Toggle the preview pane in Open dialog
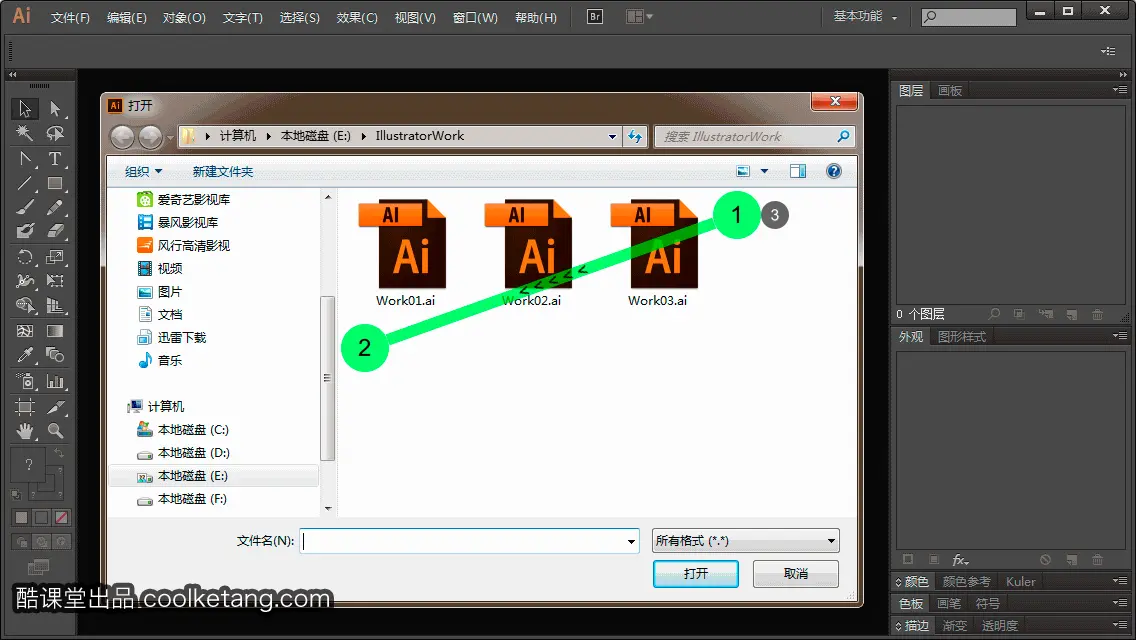1136x640 pixels. tap(798, 171)
